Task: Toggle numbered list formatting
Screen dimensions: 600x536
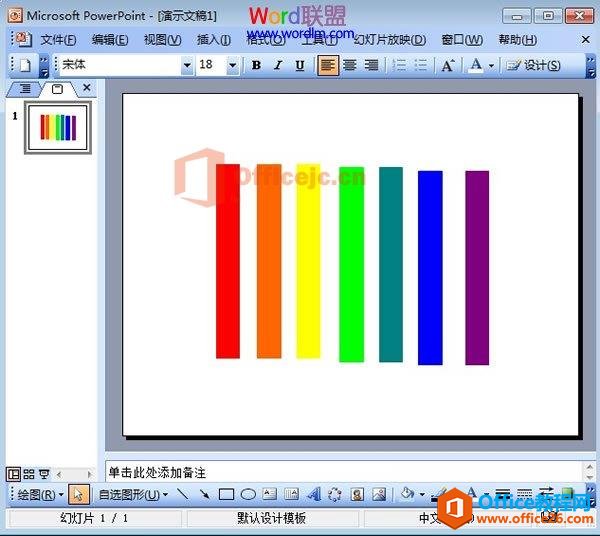Action: click(x=399, y=65)
